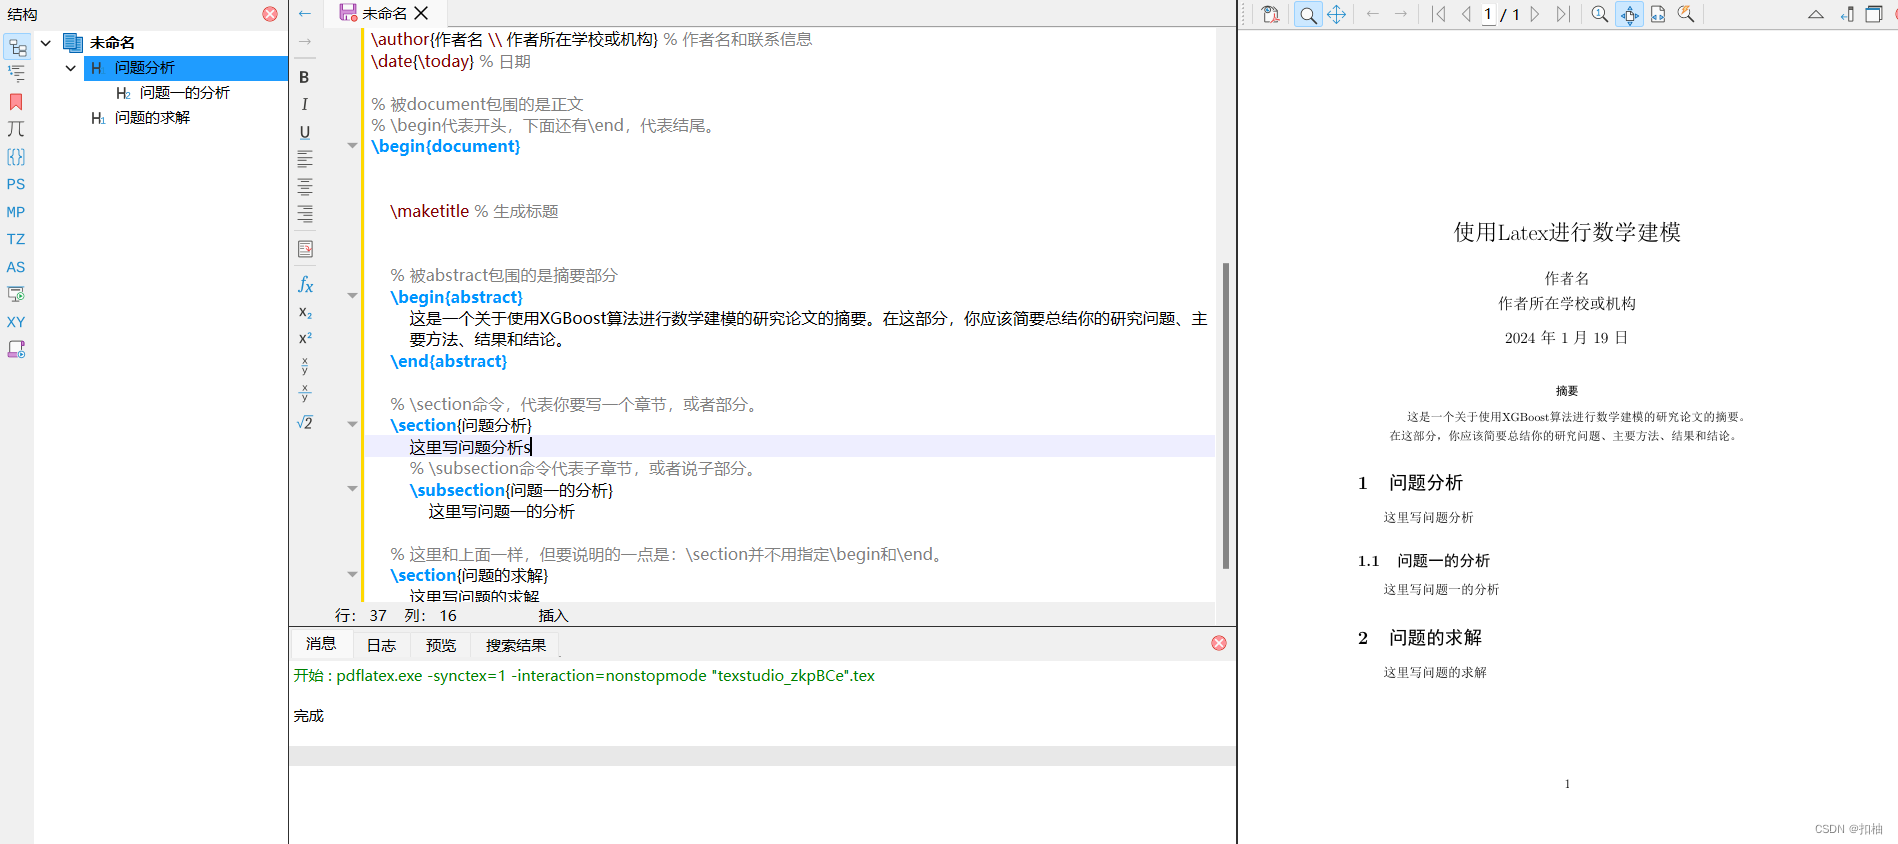Select magnifier tool in PDF viewer
The image size is (1898, 844).
pyautogui.click(x=1307, y=14)
